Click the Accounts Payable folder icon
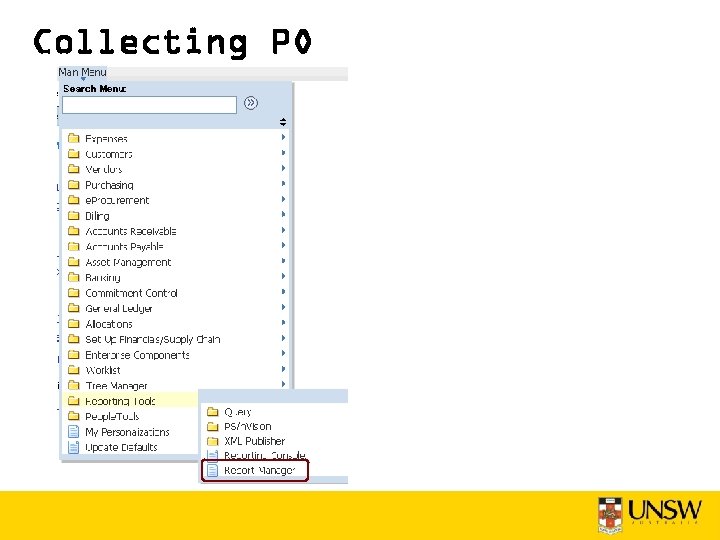The image size is (720, 540). [73, 246]
